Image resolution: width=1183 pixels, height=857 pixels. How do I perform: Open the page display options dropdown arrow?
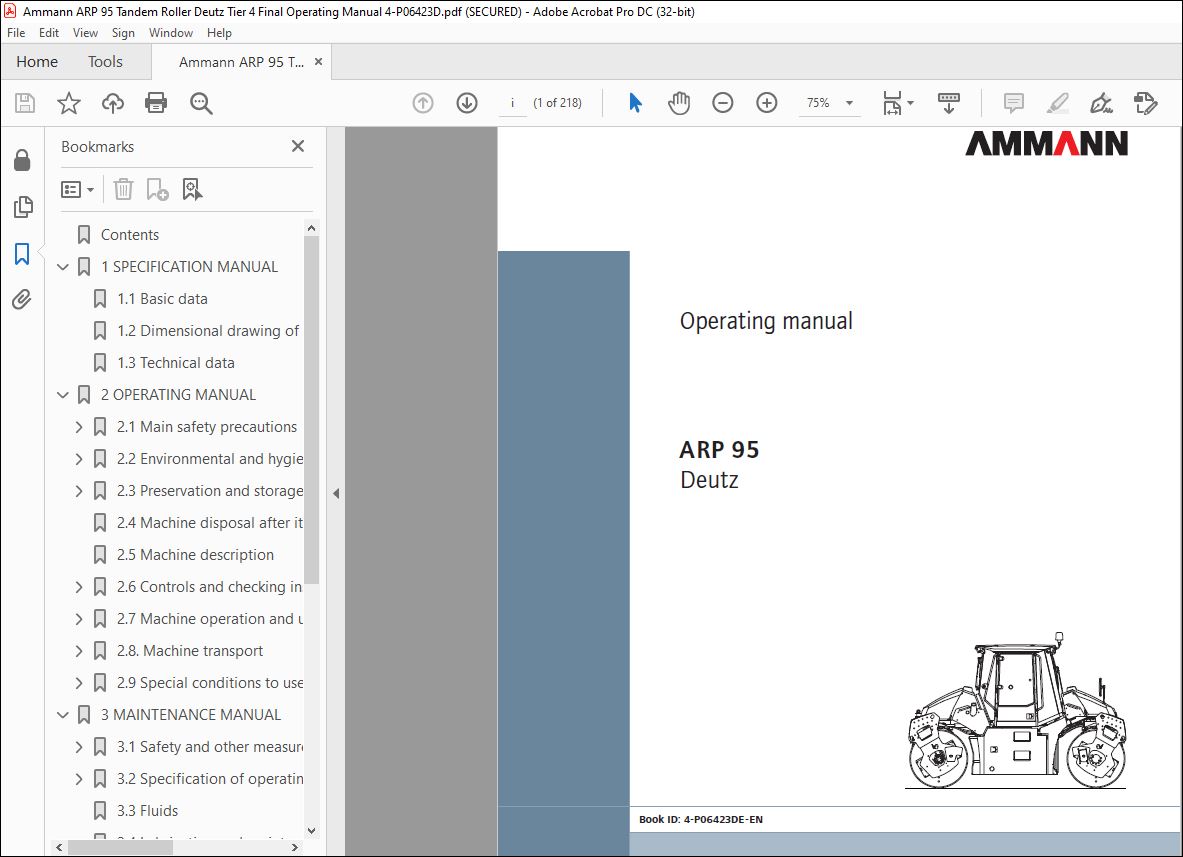(911, 103)
